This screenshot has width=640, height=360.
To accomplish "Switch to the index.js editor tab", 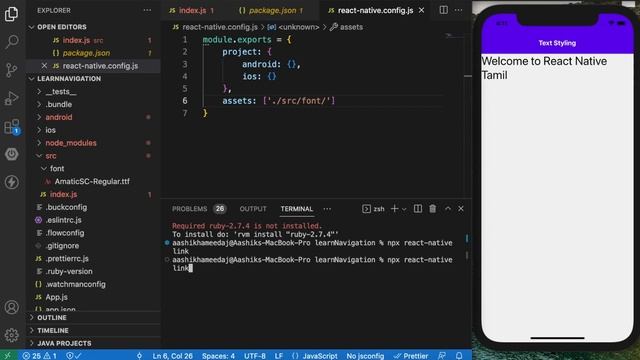I will pyautogui.click(x=191, y=10).
